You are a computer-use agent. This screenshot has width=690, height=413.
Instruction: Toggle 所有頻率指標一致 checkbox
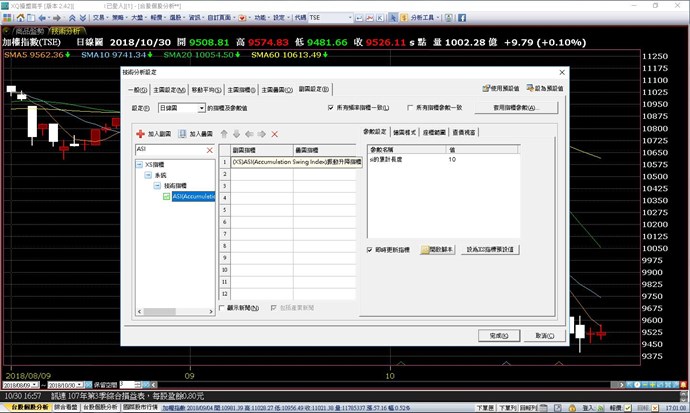(x=331, y=107)
